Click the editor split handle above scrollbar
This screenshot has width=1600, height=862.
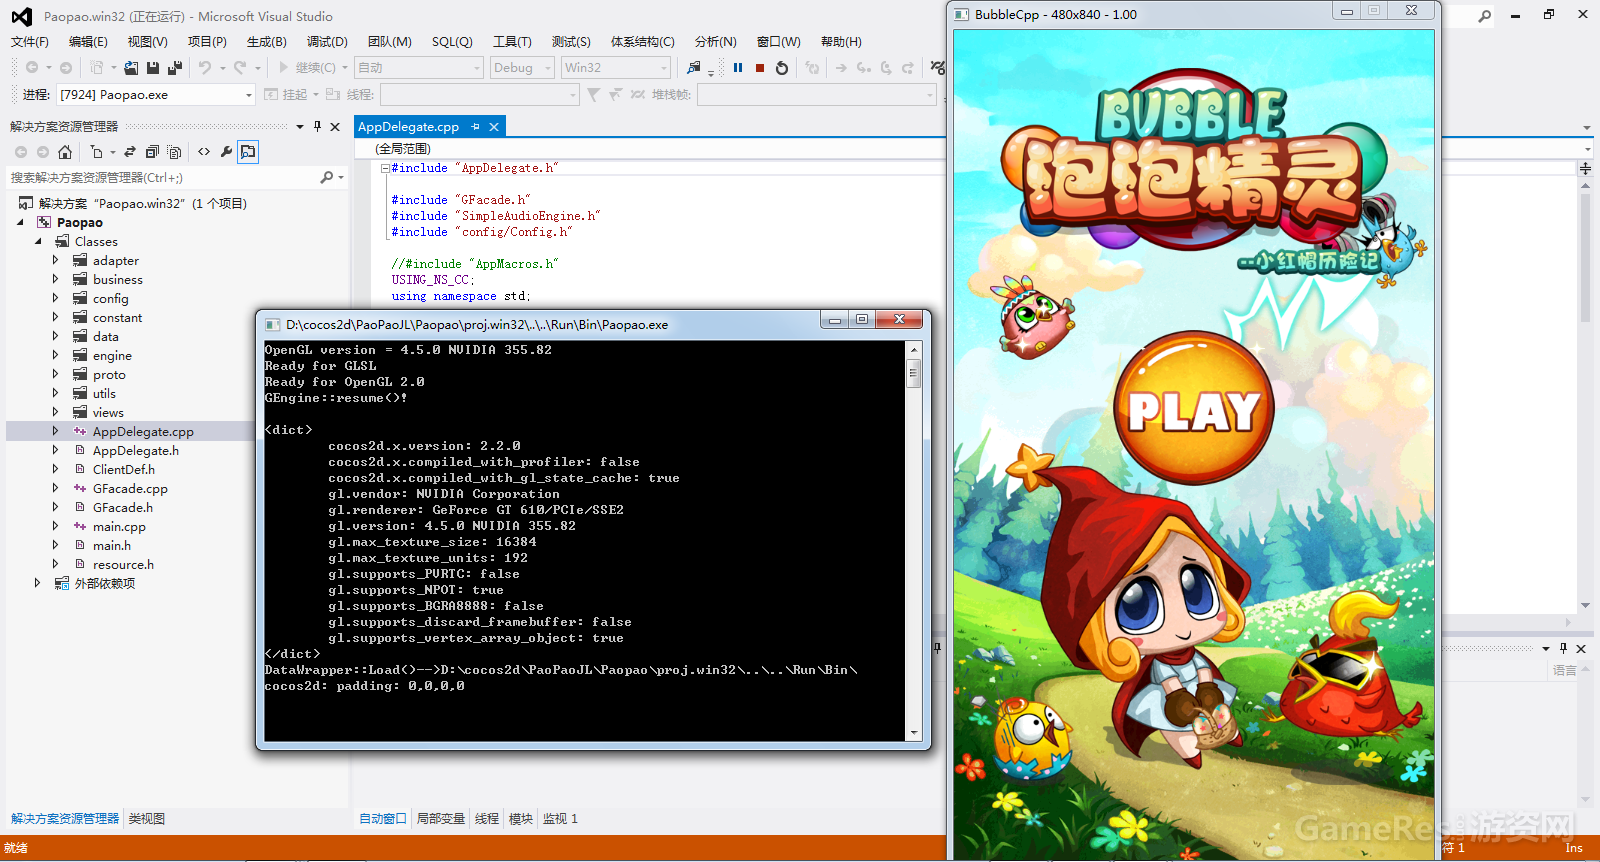pos(1585,168)
